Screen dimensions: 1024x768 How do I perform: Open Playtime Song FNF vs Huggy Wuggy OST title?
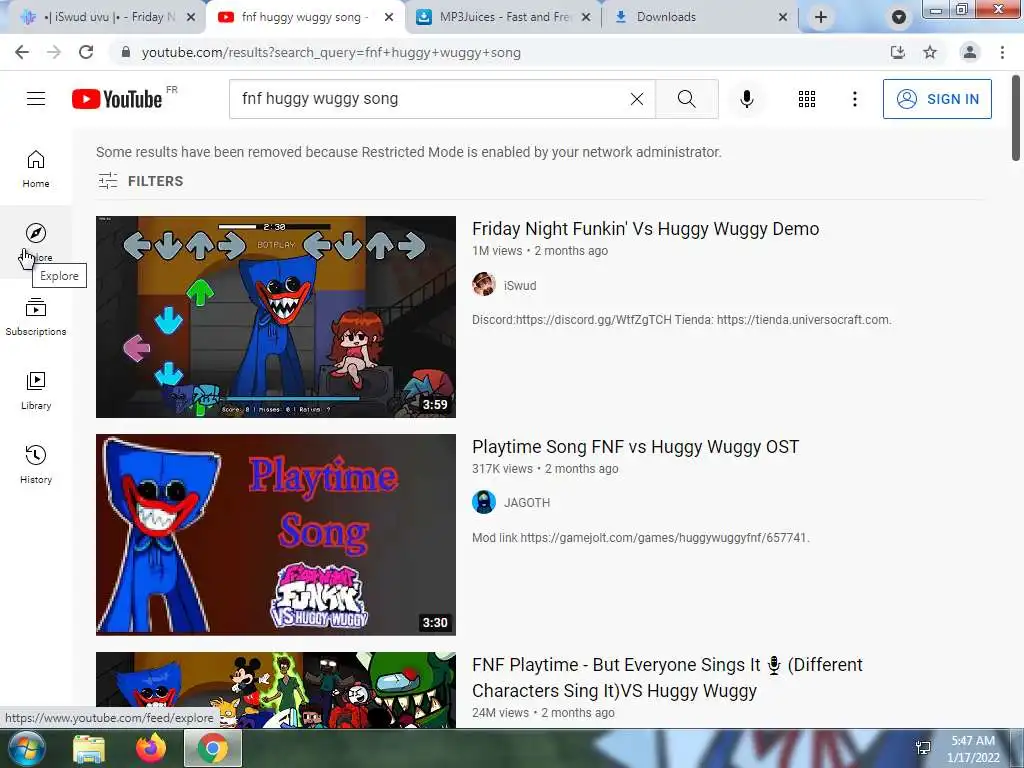click(635, 447)
